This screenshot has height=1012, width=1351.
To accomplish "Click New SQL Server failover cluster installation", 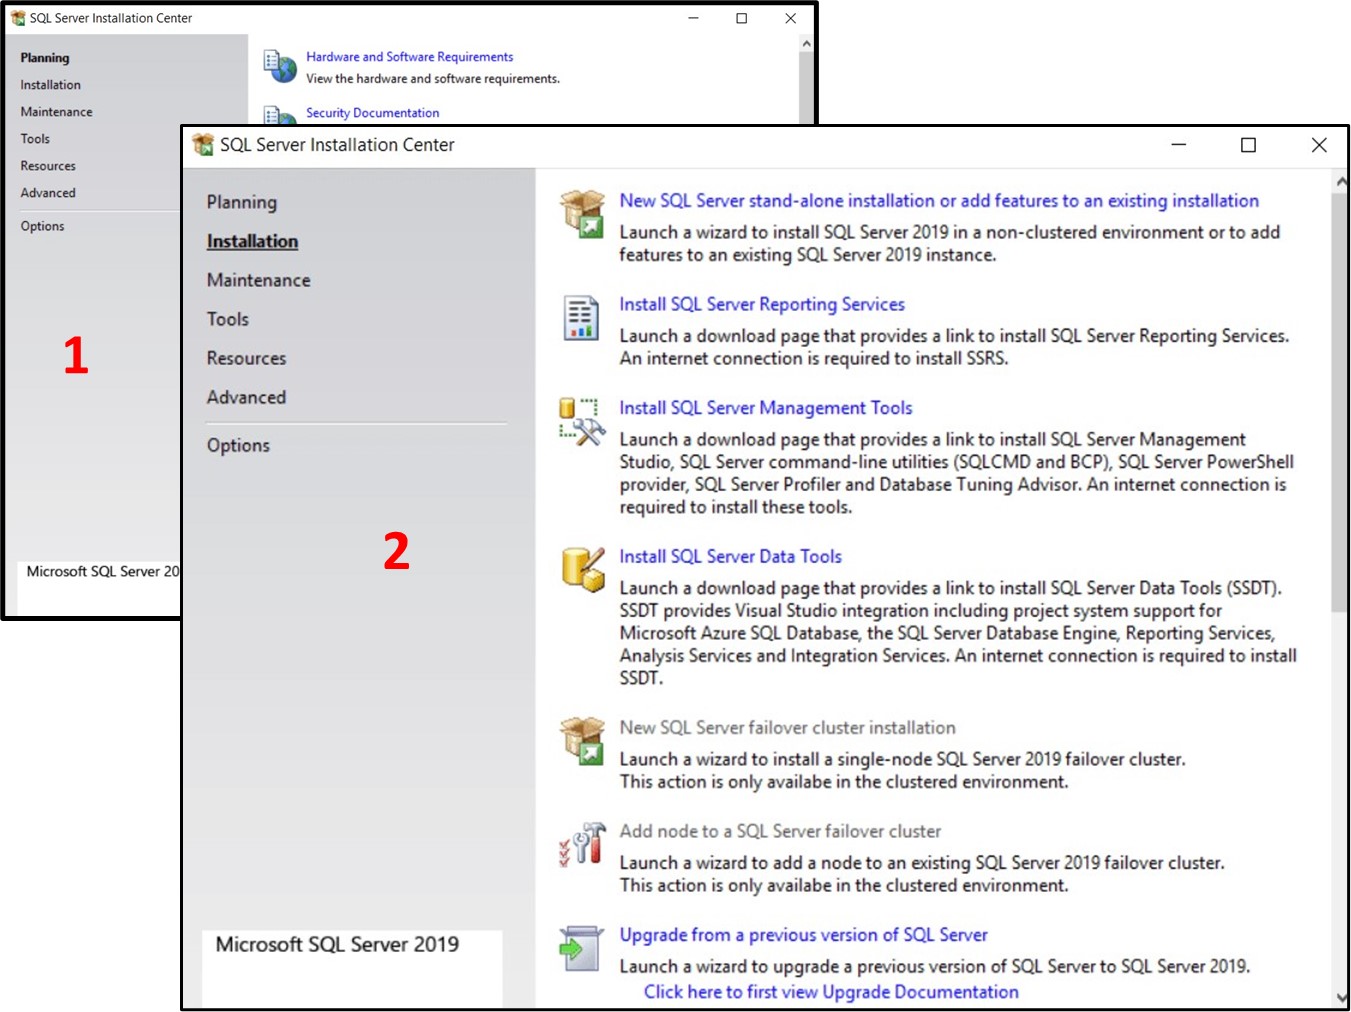I will [787, 727].
